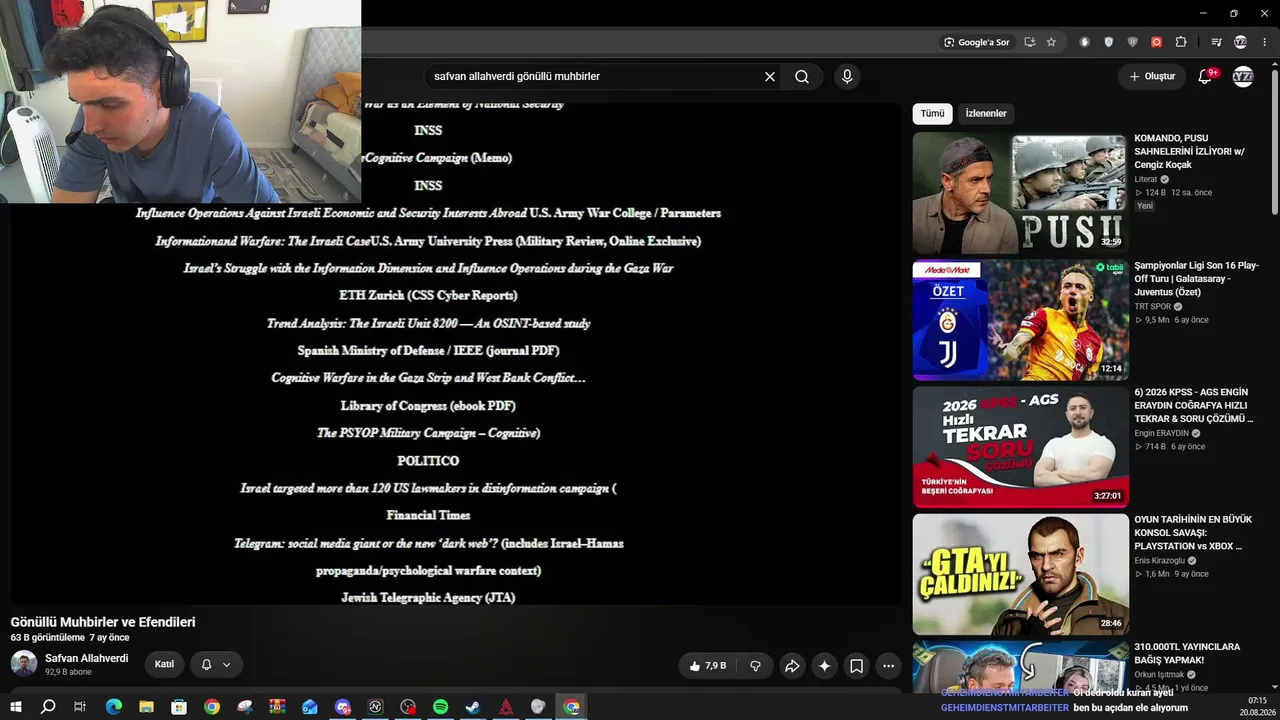Image resolution: width=1280 pixels, height=720 pixels.
Task: Click the sparkle Ask icon below video
Action: click(x=824, y=666)
